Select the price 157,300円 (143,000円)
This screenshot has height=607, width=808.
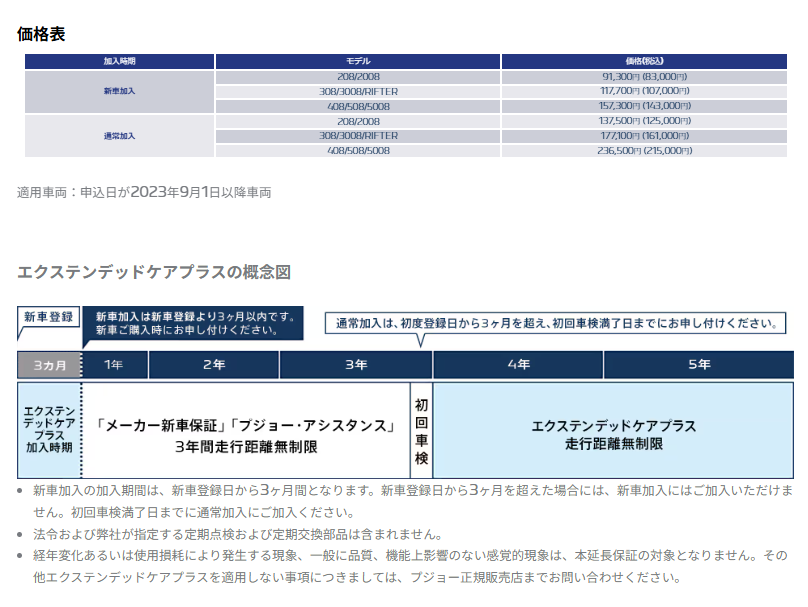(x=644, y=106)
